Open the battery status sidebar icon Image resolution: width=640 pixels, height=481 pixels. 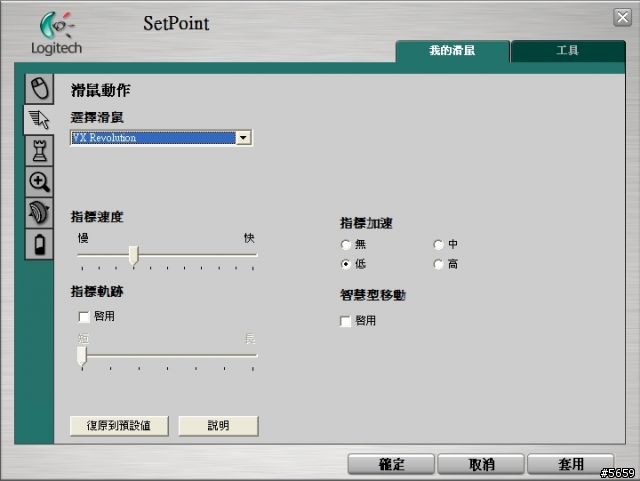click(39, 244)
